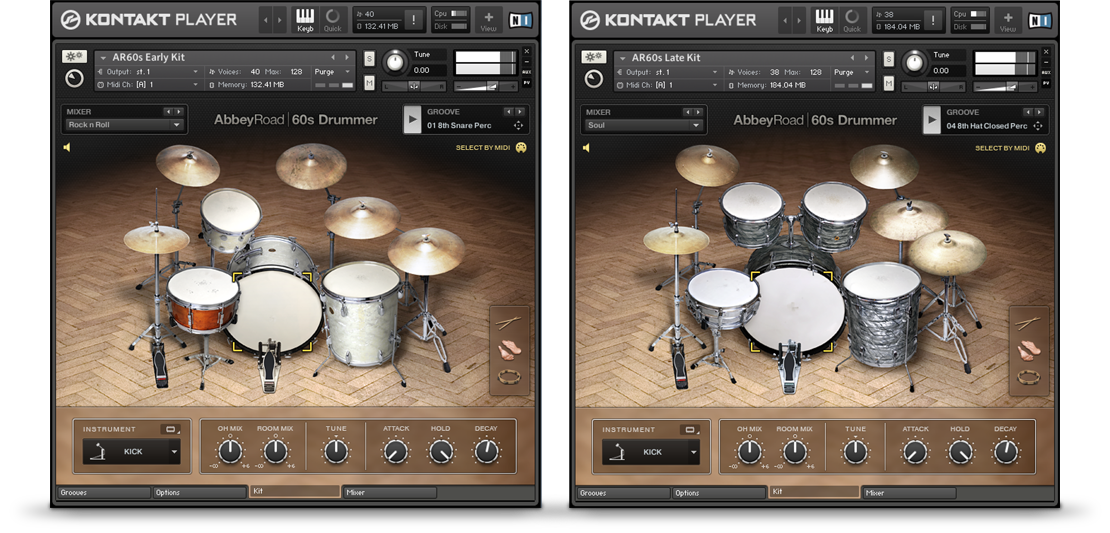This screenshot has width=1110, height=533.
Task: Open the Rock n Roll mixer preset dropdown
Action: (x=125, y=125)
